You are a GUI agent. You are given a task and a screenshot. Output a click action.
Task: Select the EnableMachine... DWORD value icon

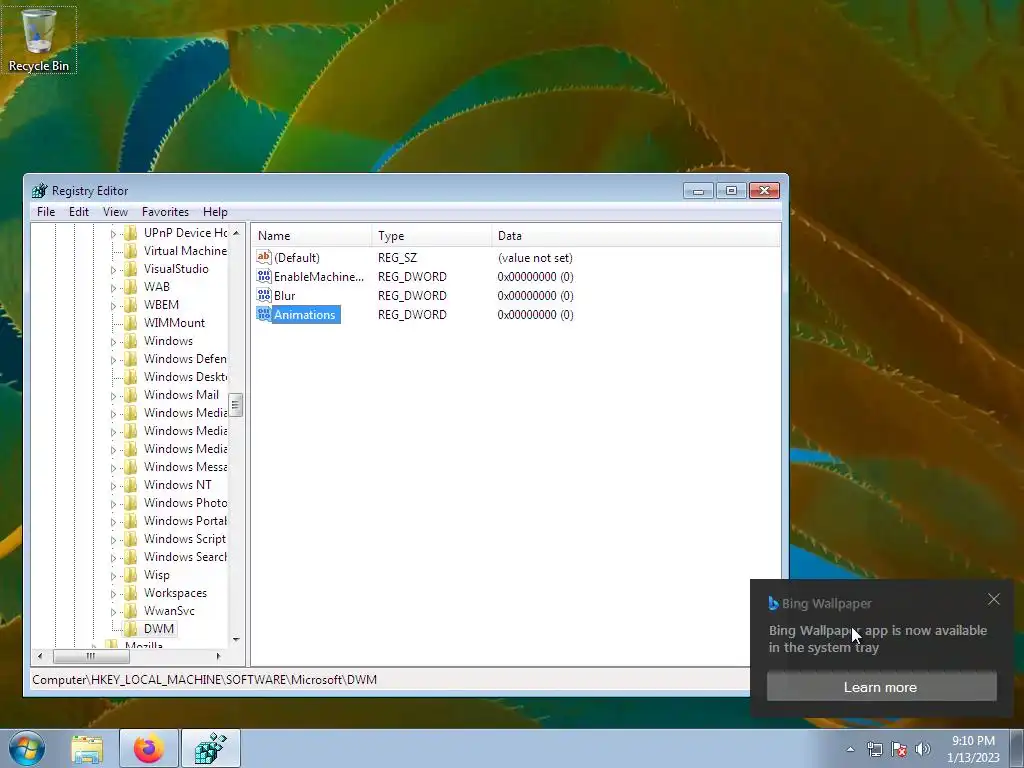click(264, 276)
